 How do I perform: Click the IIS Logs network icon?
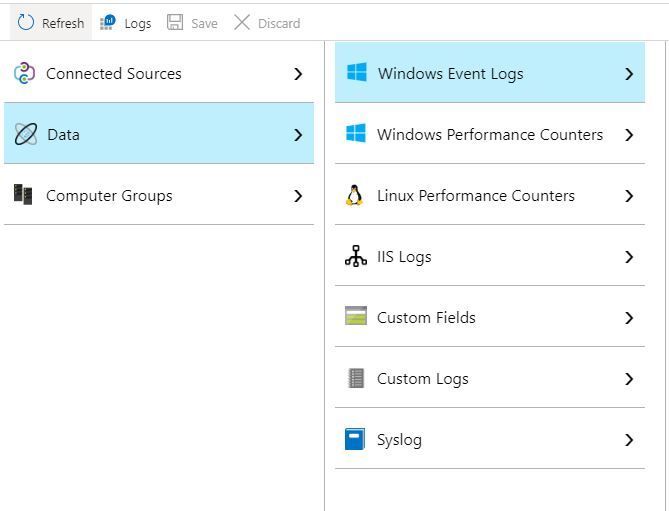click(355, 256)
